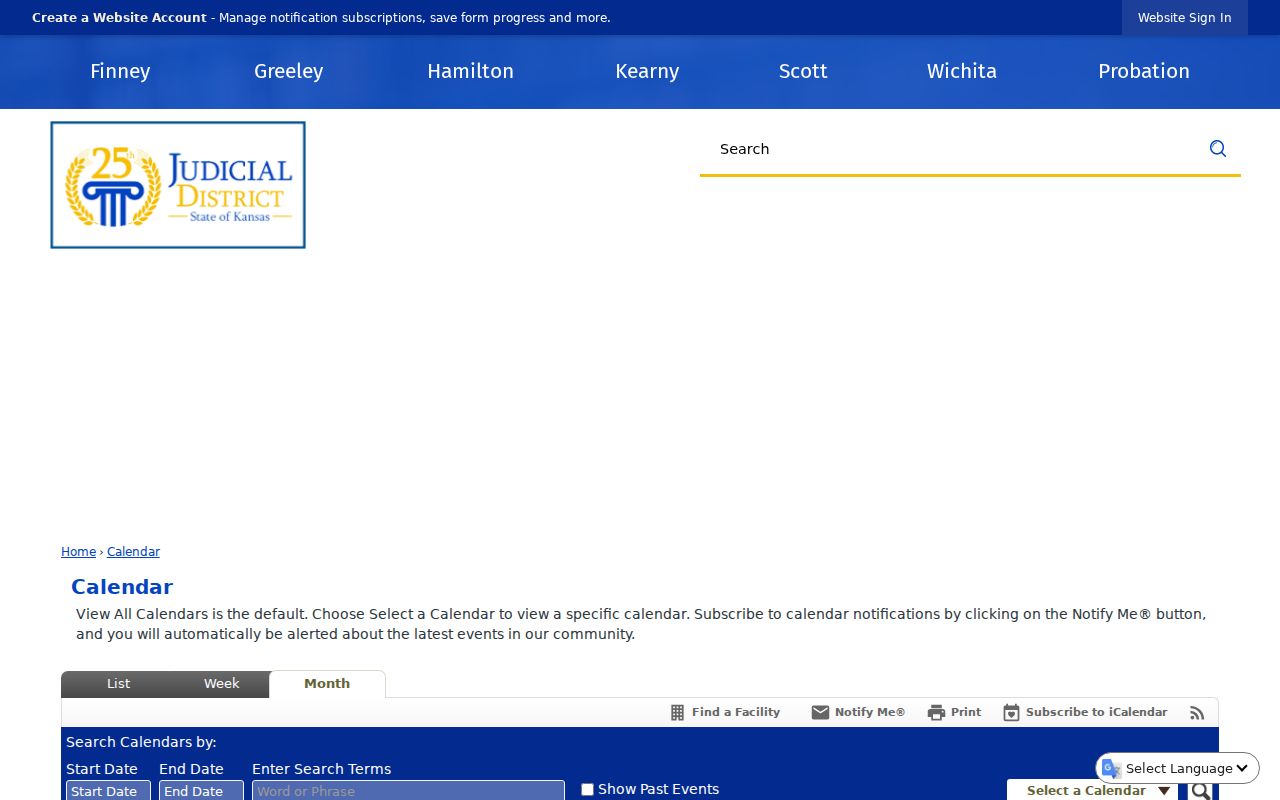Click the Notify Me envelope icon
This screenshot has width=1280, height=800.
click(x=820, y=712)
